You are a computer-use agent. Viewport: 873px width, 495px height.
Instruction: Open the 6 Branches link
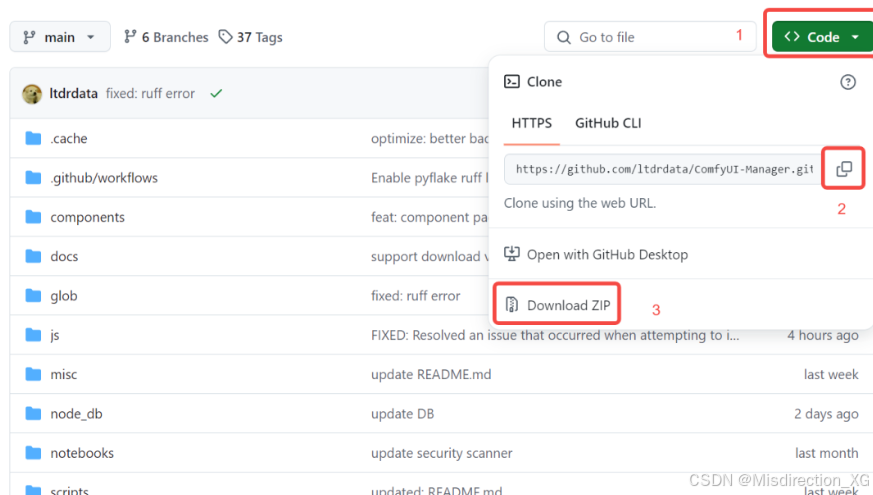pos(166,37)
